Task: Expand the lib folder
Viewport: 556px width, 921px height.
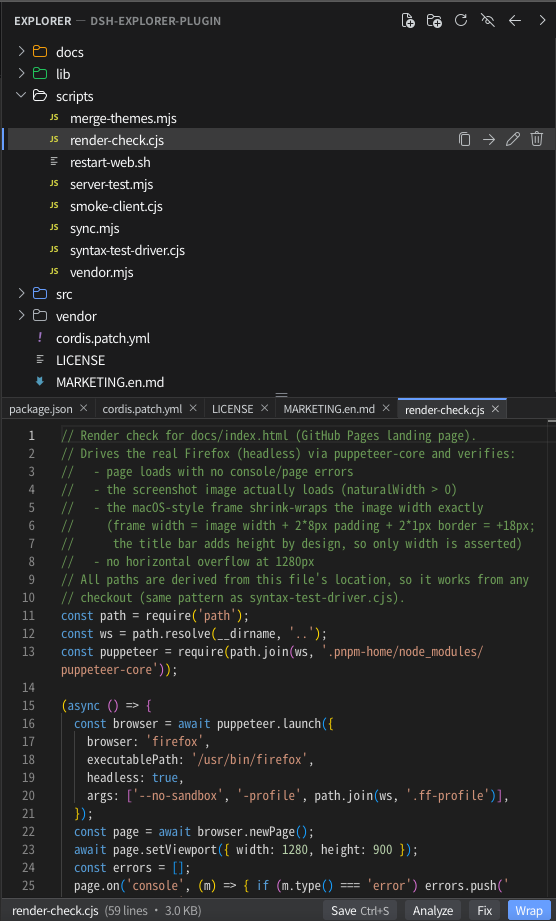Action: coord(21,73)
